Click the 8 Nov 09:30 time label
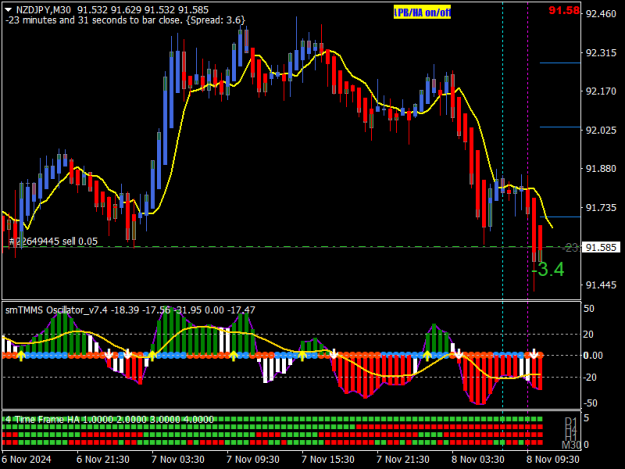625x469 pixels. (553, 459)
